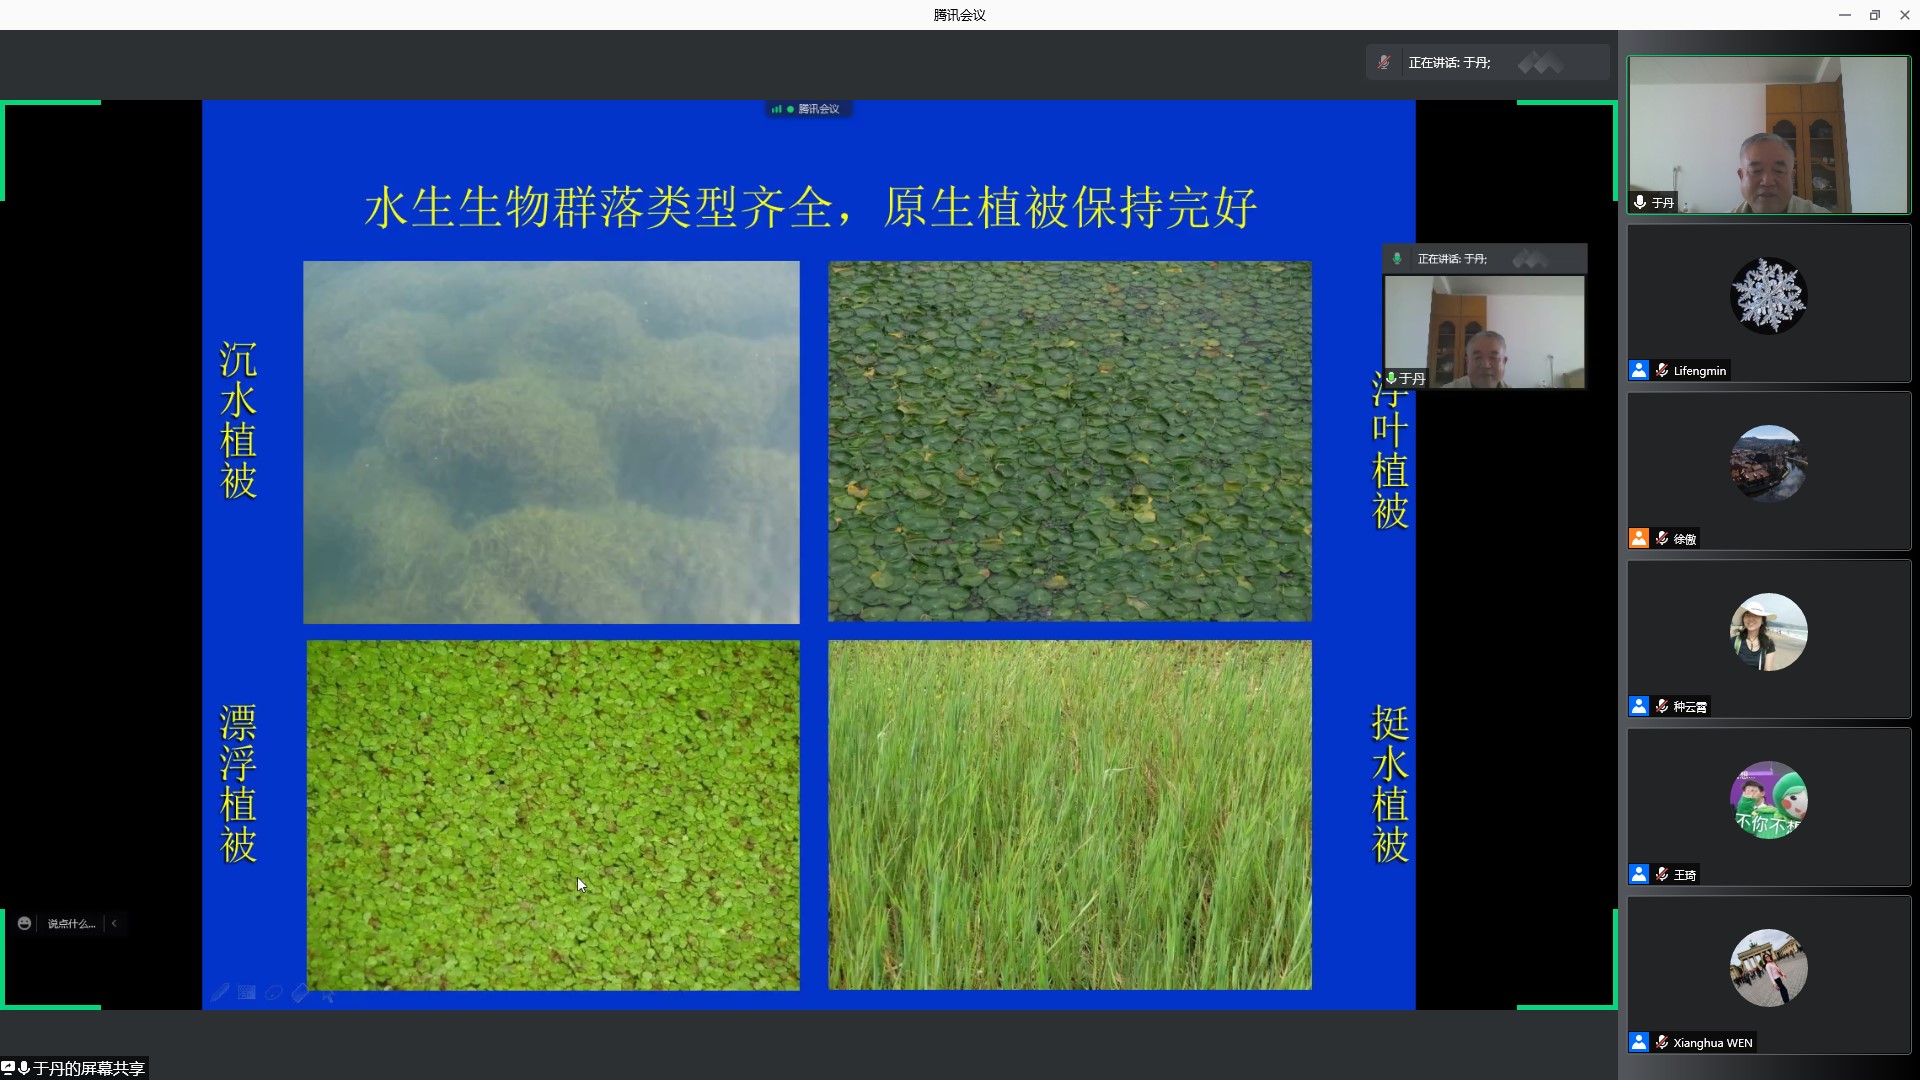The image size is (1920, 1080).
Task: Click the 'Lifengmin' name label
Action: click(x=1700, y=371)
